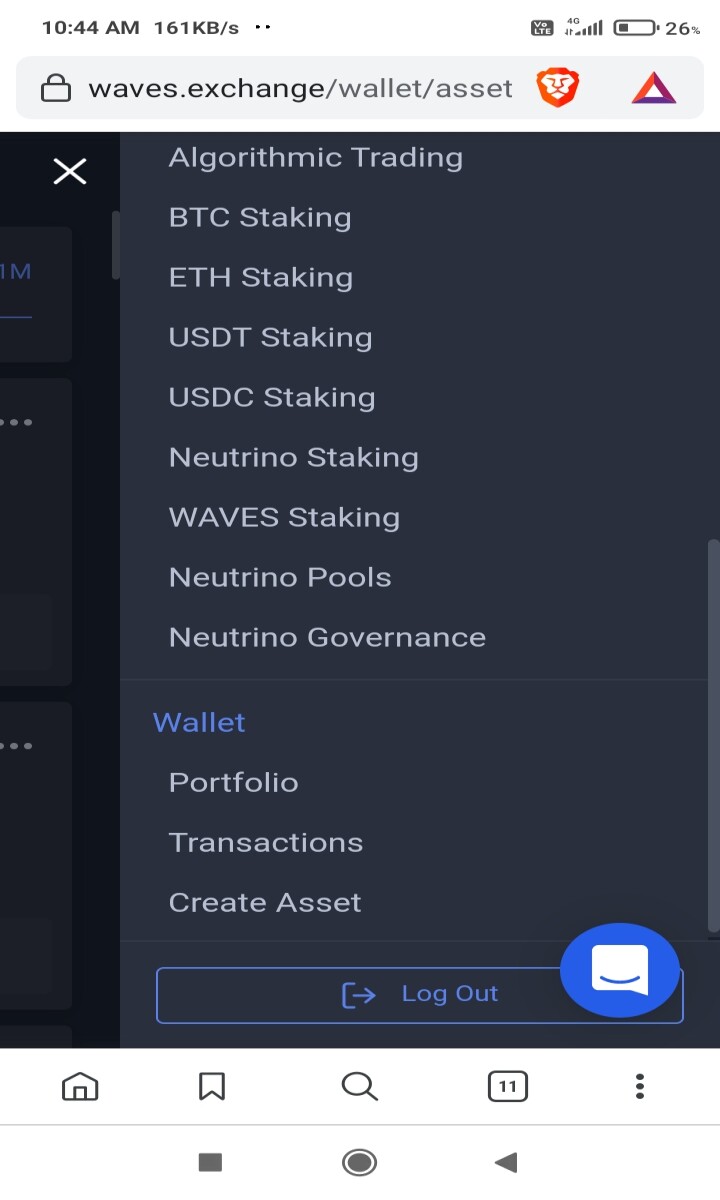
Task: Tap the search magnifier icon
Action: (359, 1086)
